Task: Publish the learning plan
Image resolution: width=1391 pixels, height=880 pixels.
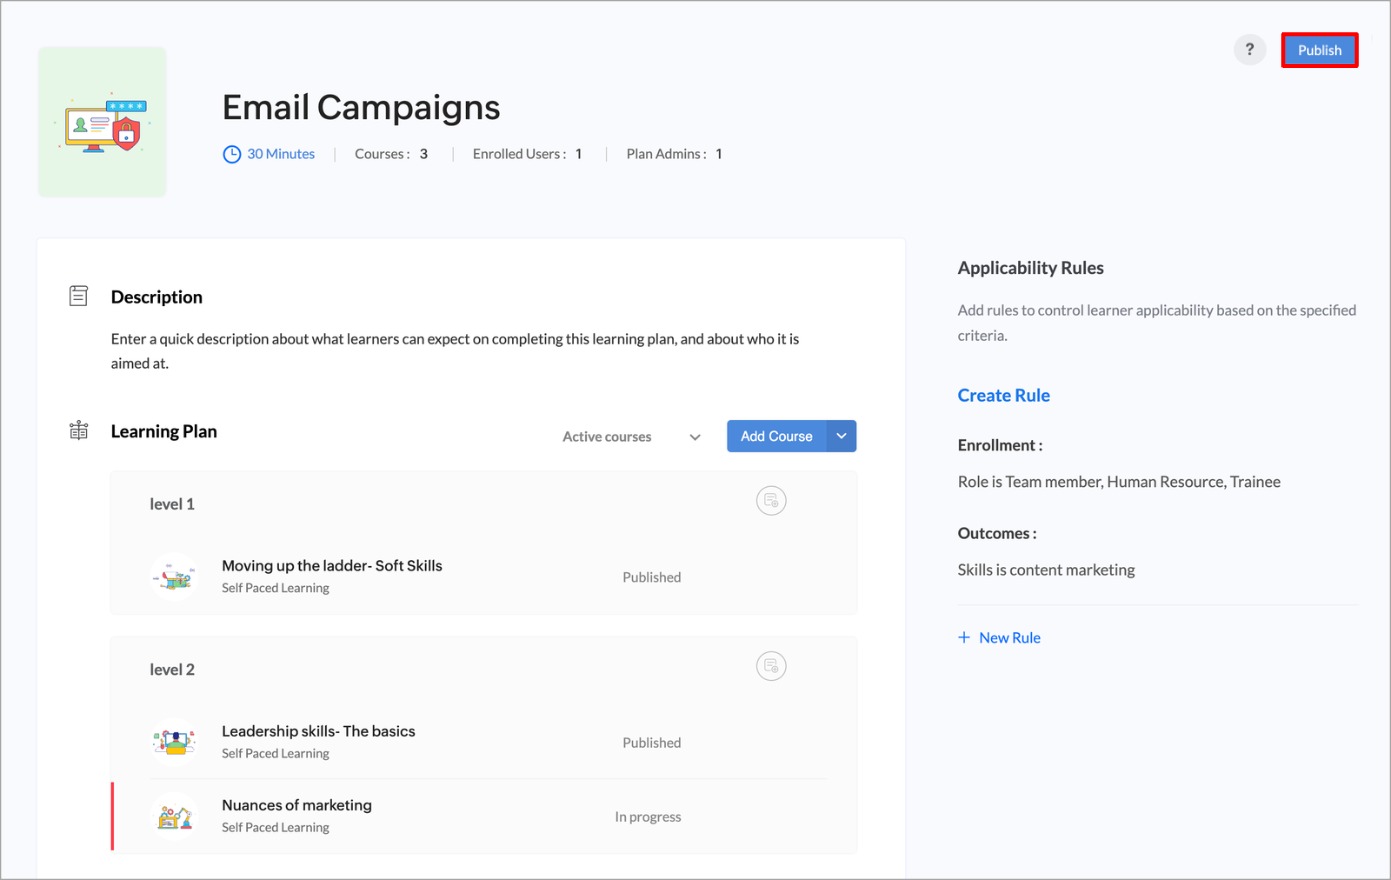Action: point(1319,50)
